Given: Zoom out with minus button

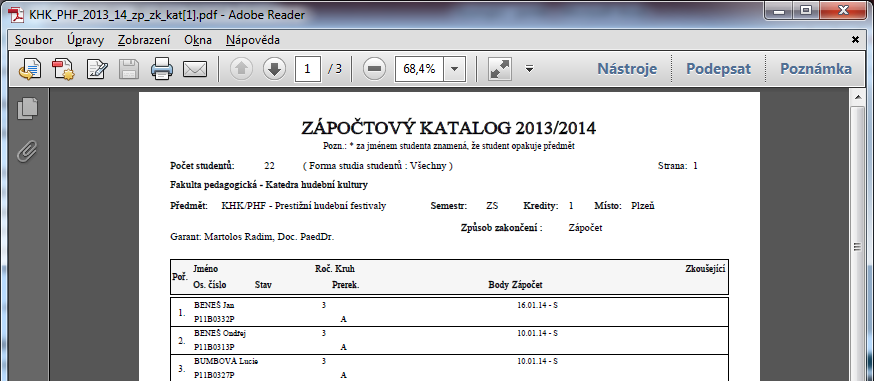Looking at the screenshot, I should (375, 69).
